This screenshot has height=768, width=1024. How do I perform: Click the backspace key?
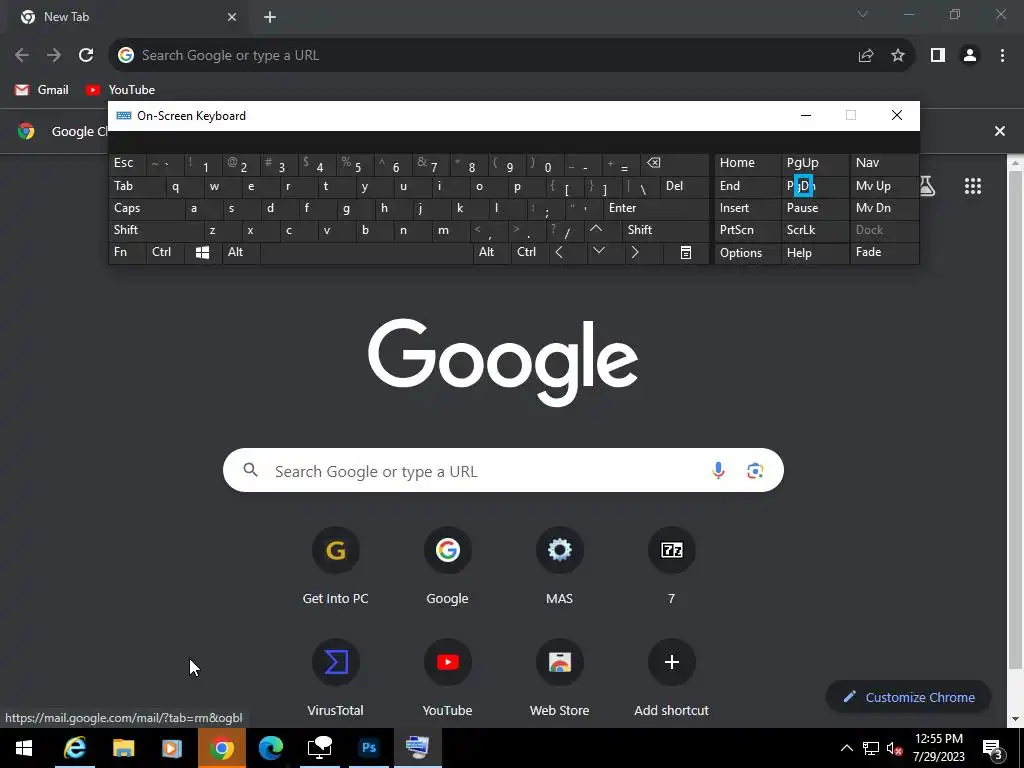click(675, 163)
